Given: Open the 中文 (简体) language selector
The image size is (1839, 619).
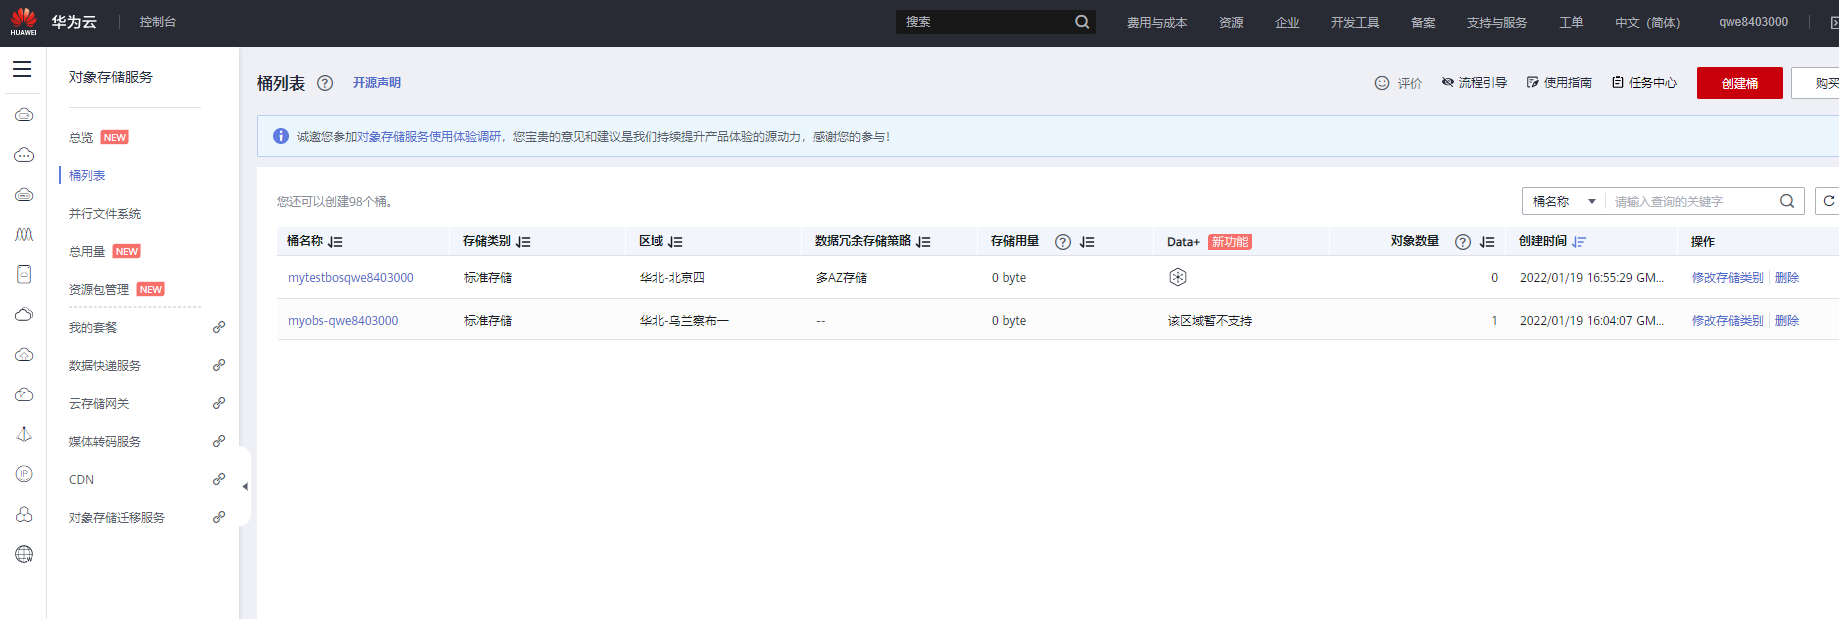Looking at the screenshot, I should pyautogui.click(x=1648, y=22).
